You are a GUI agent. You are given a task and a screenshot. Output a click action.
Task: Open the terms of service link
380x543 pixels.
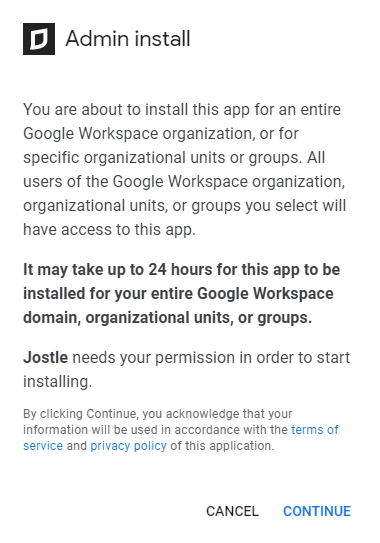coord(315,430)
